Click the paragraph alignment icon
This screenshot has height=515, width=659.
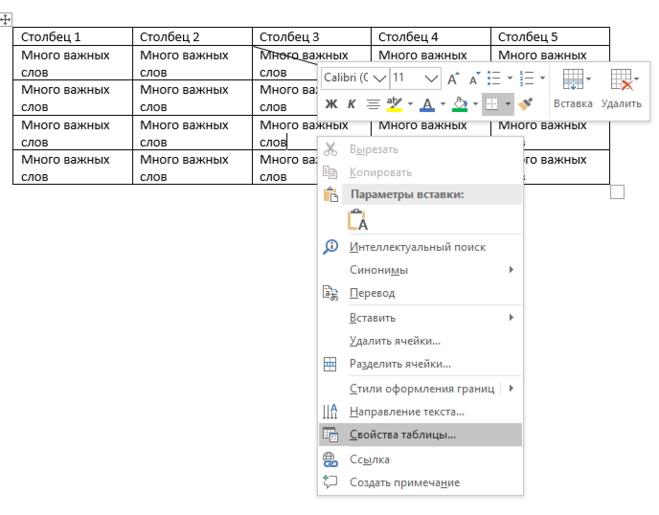[373, 104]
